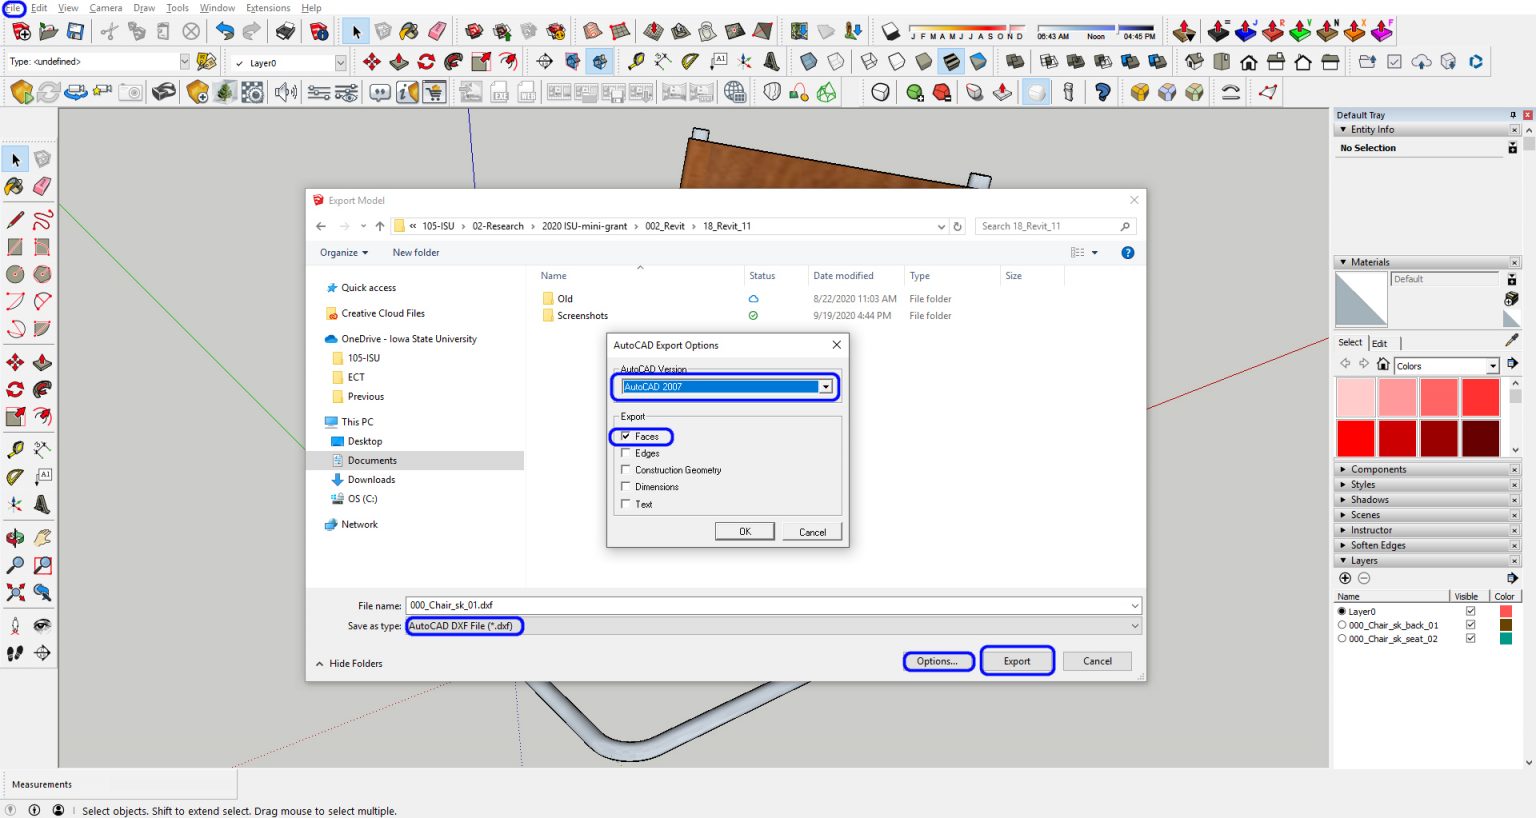Select the Zoom magnifier tool
This screenshot has width=1536, height=818.
point(15,565)
